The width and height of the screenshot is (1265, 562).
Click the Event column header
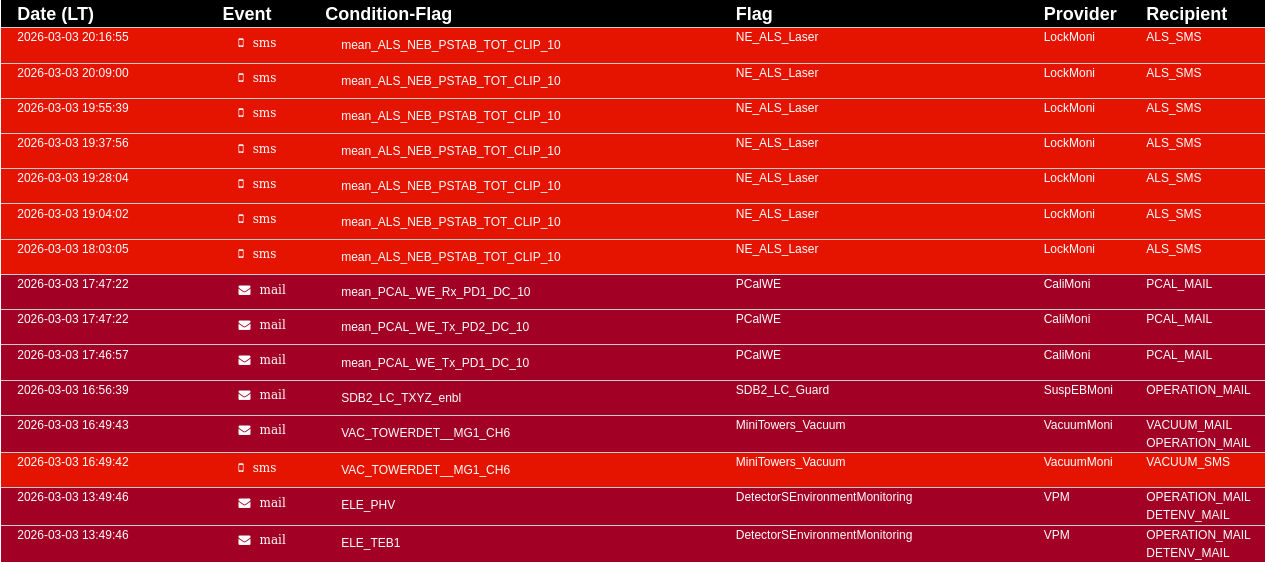246,14
